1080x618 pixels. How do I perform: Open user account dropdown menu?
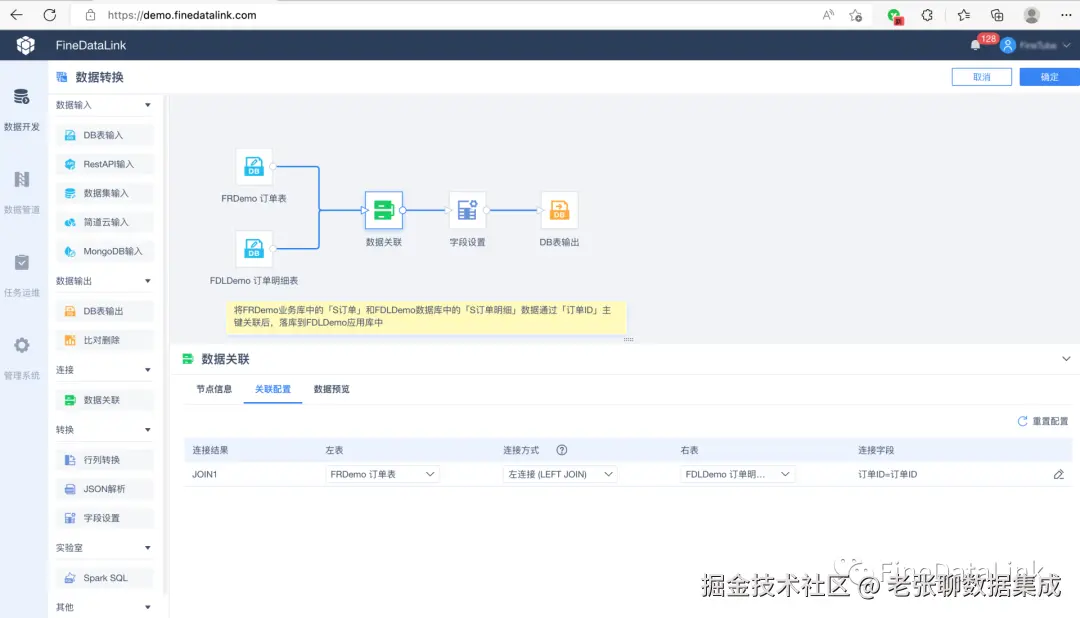[1036, 45]
